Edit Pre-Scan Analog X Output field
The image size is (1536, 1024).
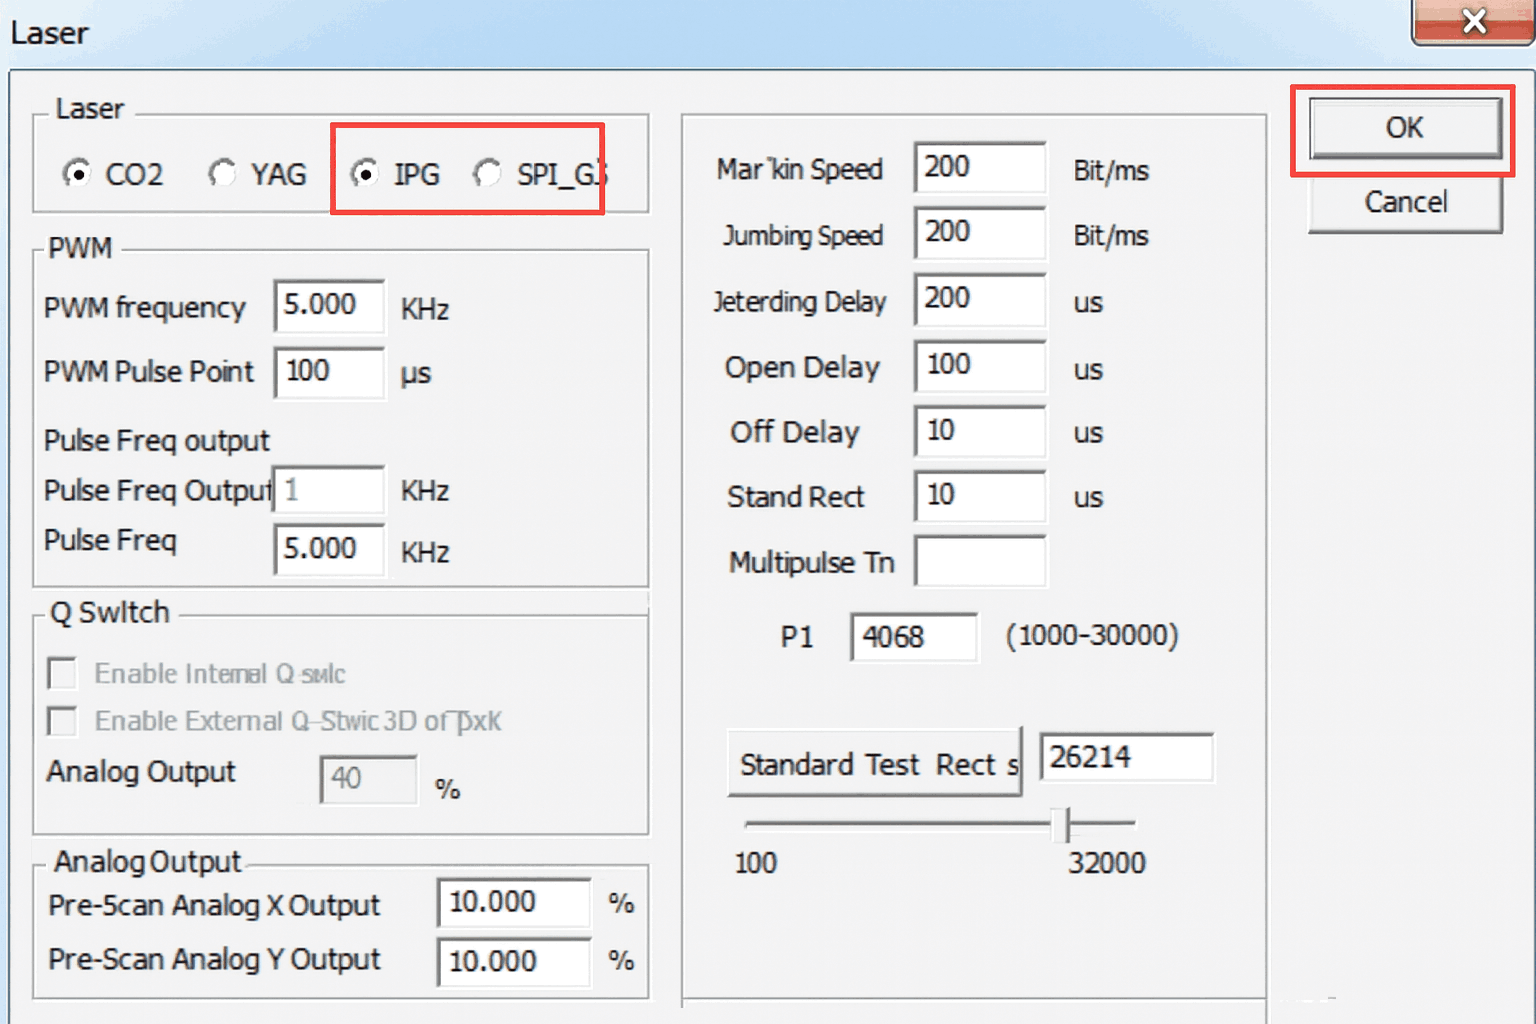click(x=513, y=903)
